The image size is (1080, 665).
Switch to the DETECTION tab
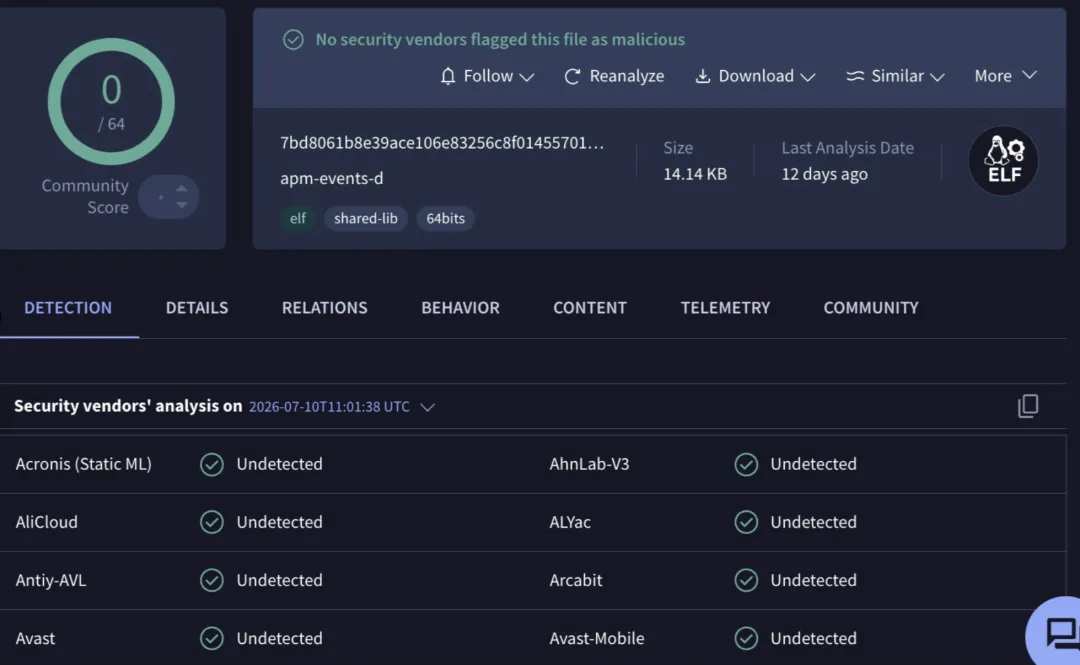tap(68, 307)
